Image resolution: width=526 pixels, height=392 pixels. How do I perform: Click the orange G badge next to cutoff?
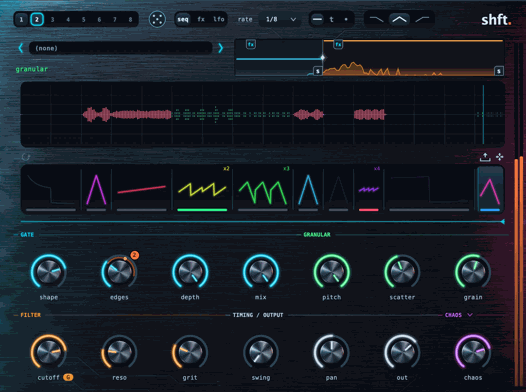tap(68, 377)
